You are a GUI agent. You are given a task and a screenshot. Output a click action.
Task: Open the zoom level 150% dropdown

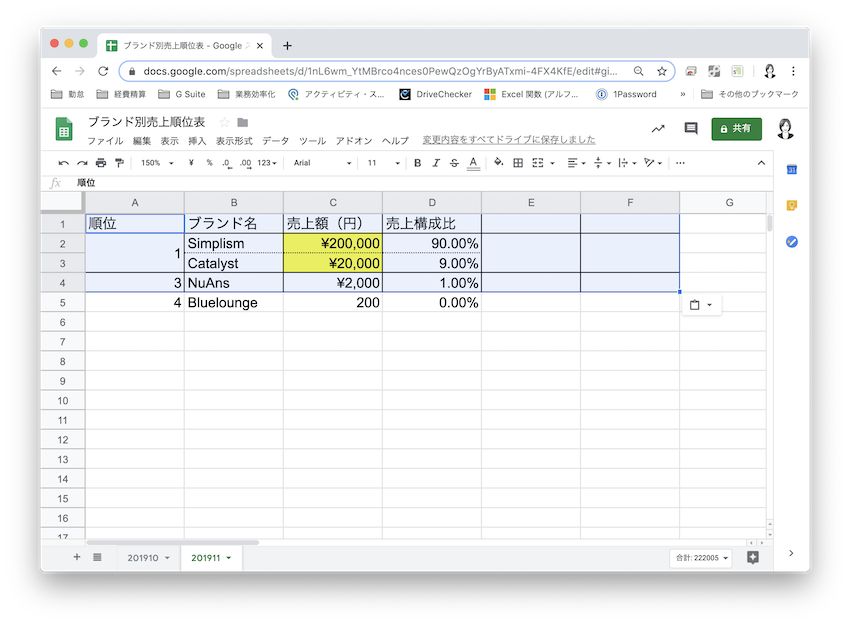[x=157, y=163]
